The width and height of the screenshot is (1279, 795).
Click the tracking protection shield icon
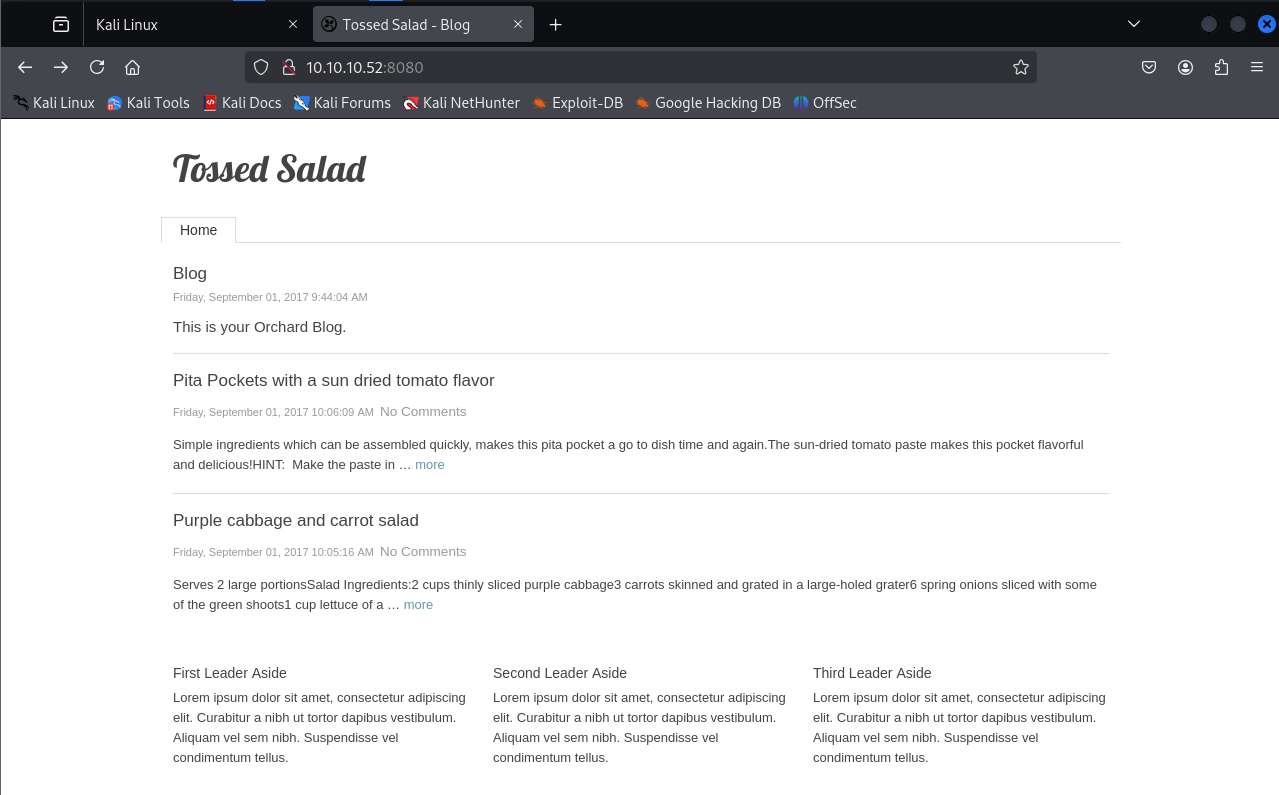click(x=261, y=67)
